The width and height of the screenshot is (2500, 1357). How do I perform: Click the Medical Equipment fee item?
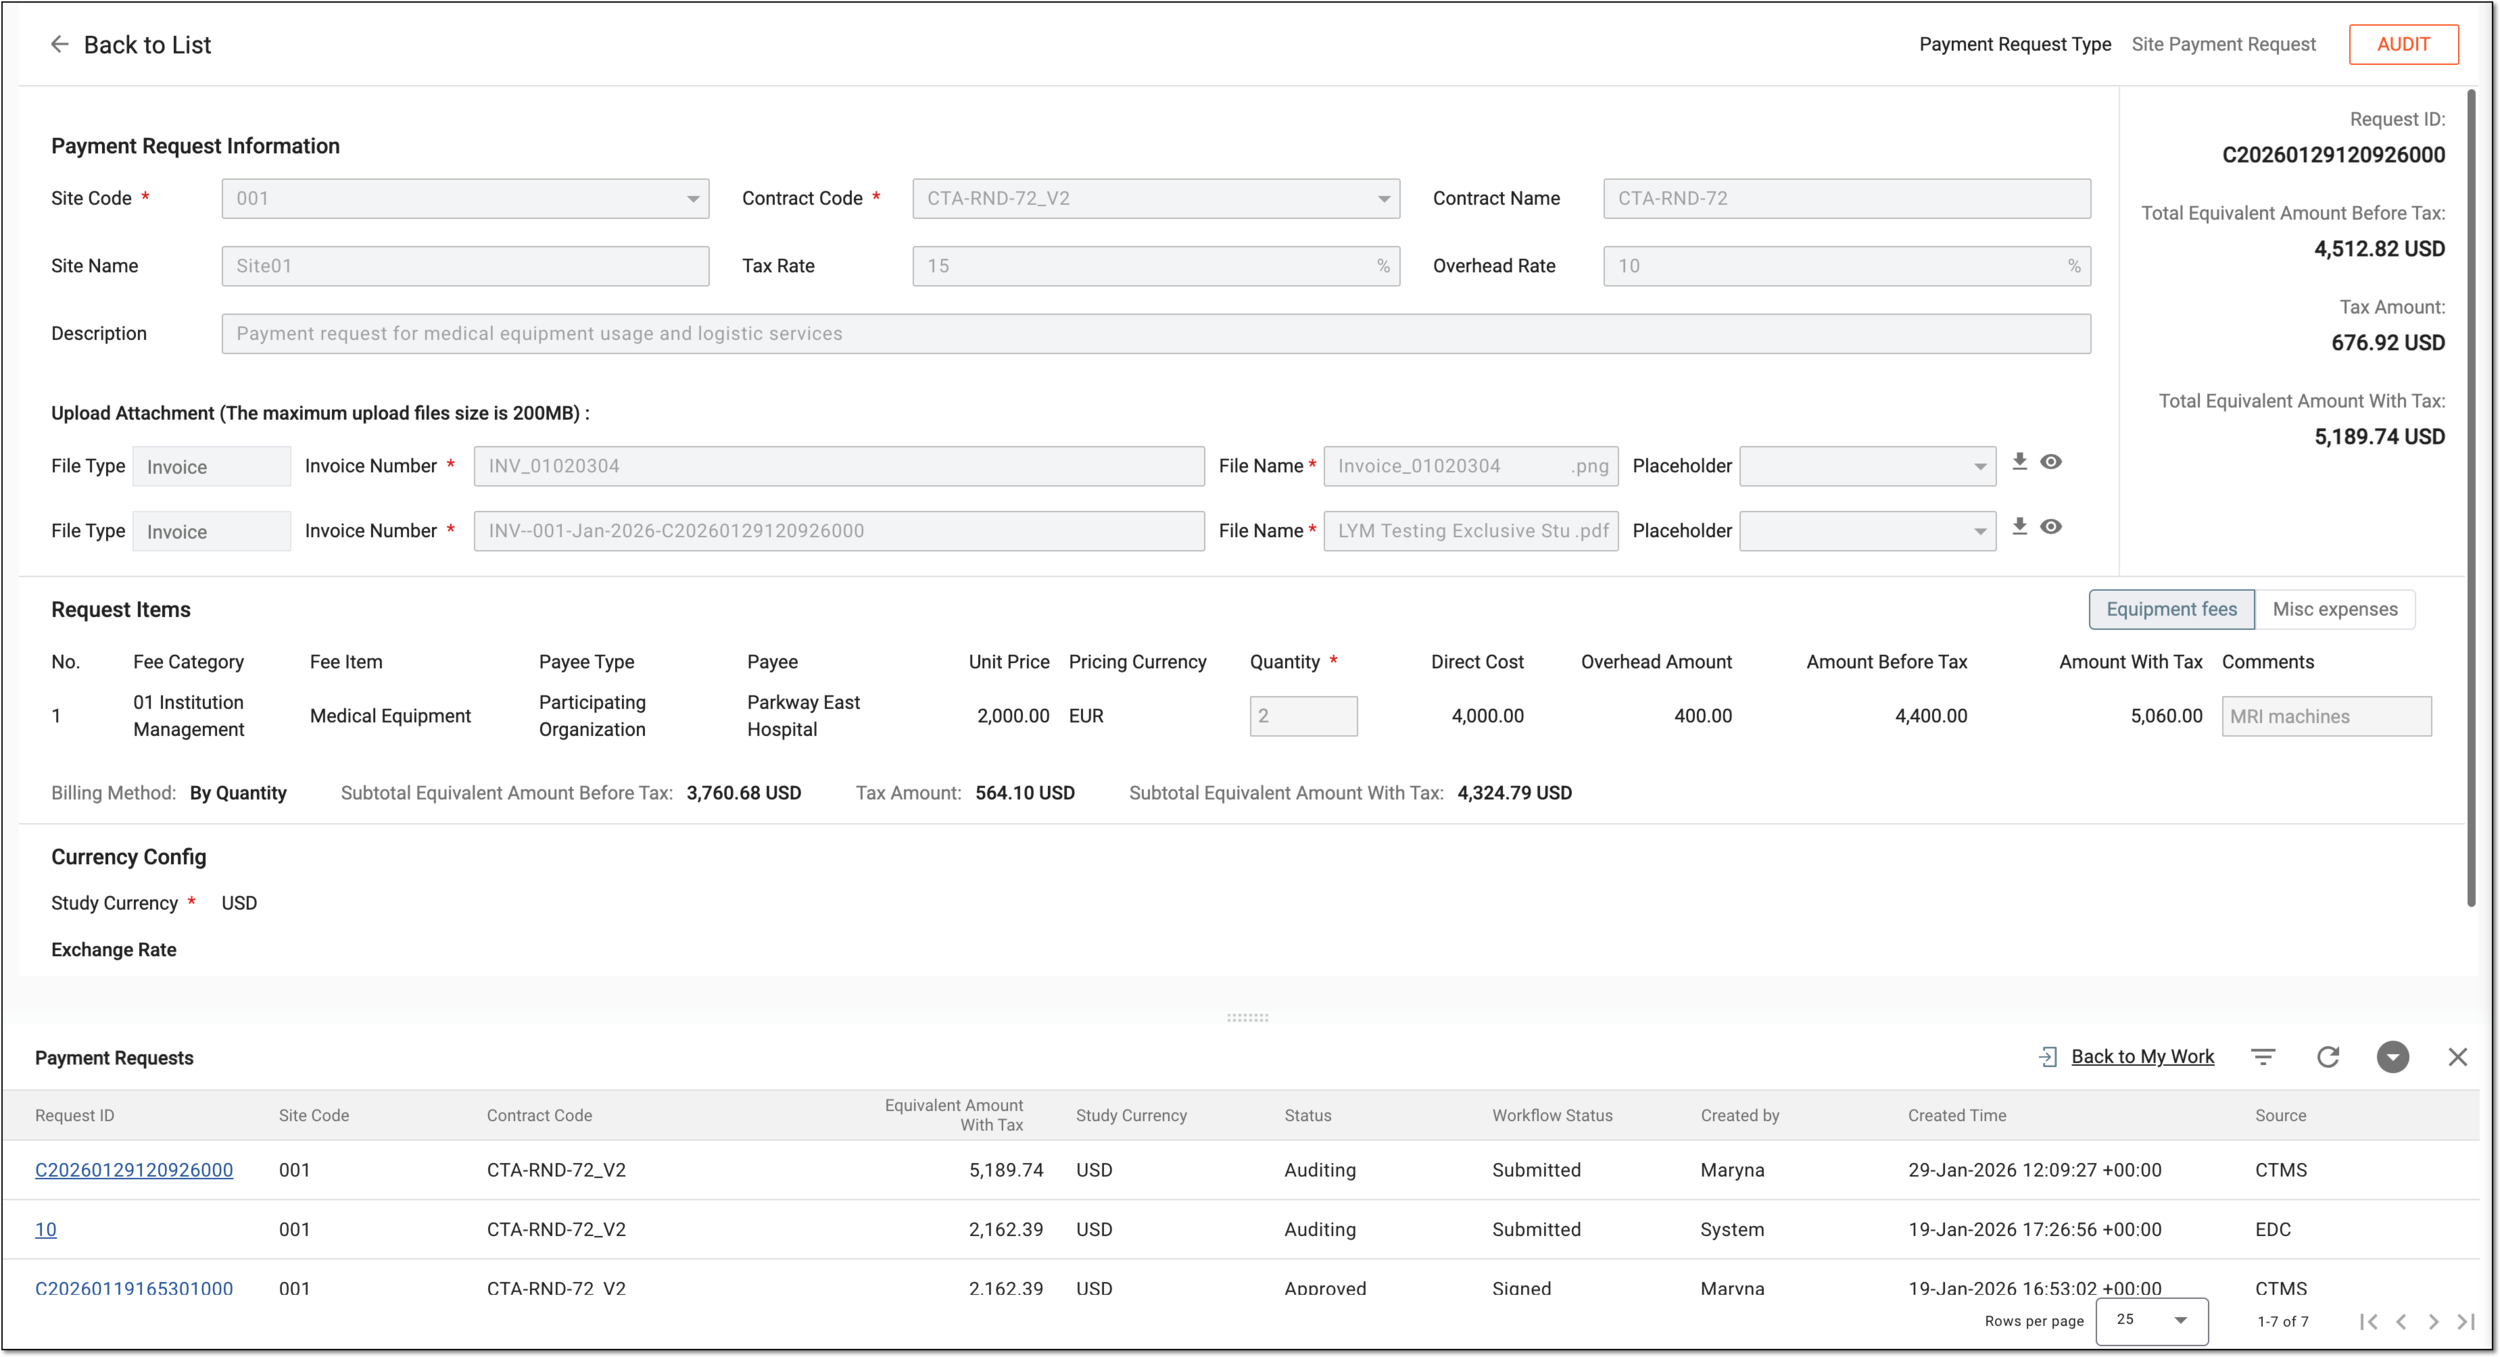(x=390, y=716)
